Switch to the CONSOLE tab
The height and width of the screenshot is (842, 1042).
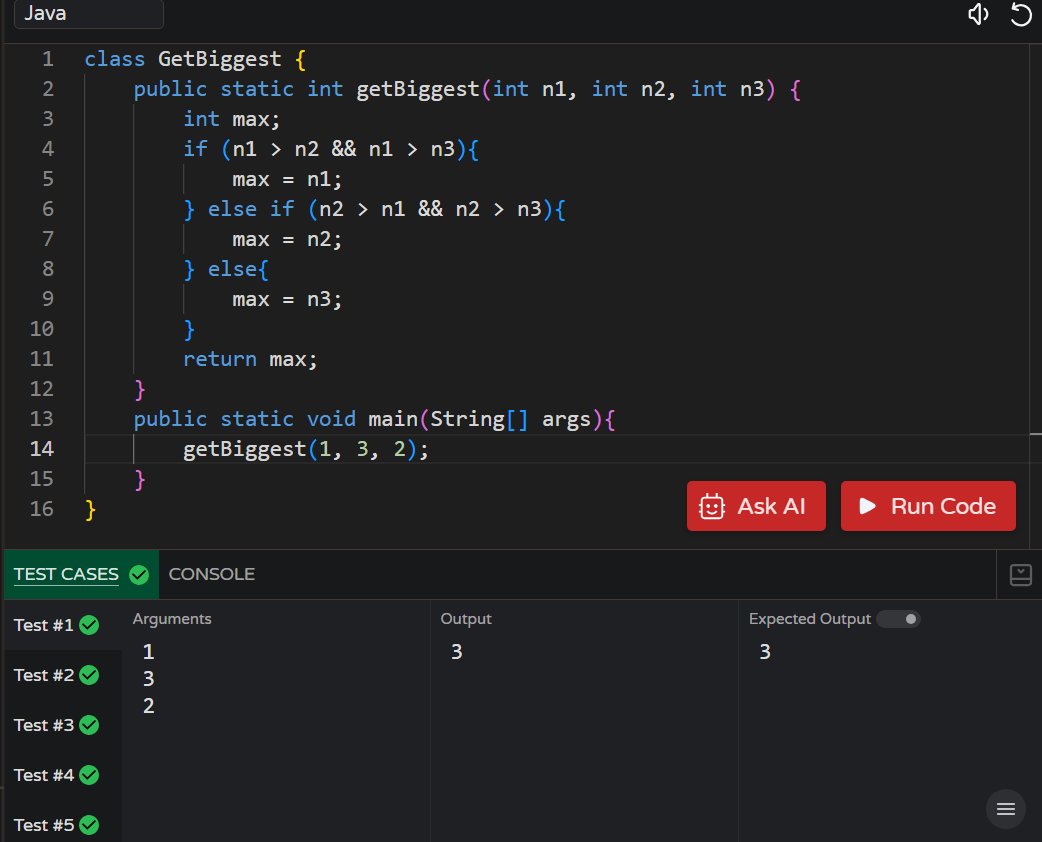tap(211, 574)
